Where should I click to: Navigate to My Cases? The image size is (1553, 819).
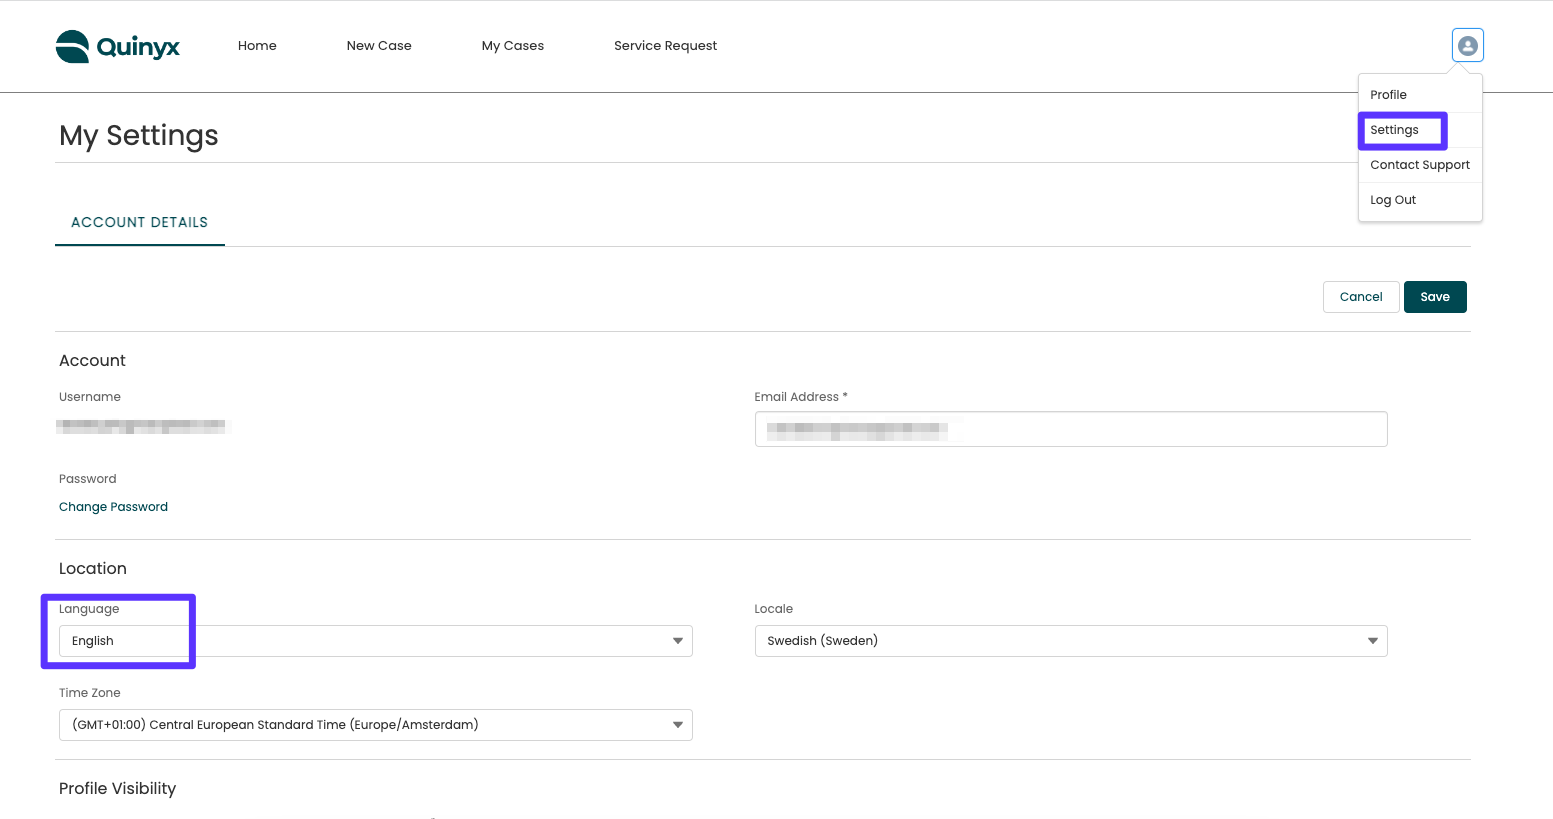tap(513, 46)
